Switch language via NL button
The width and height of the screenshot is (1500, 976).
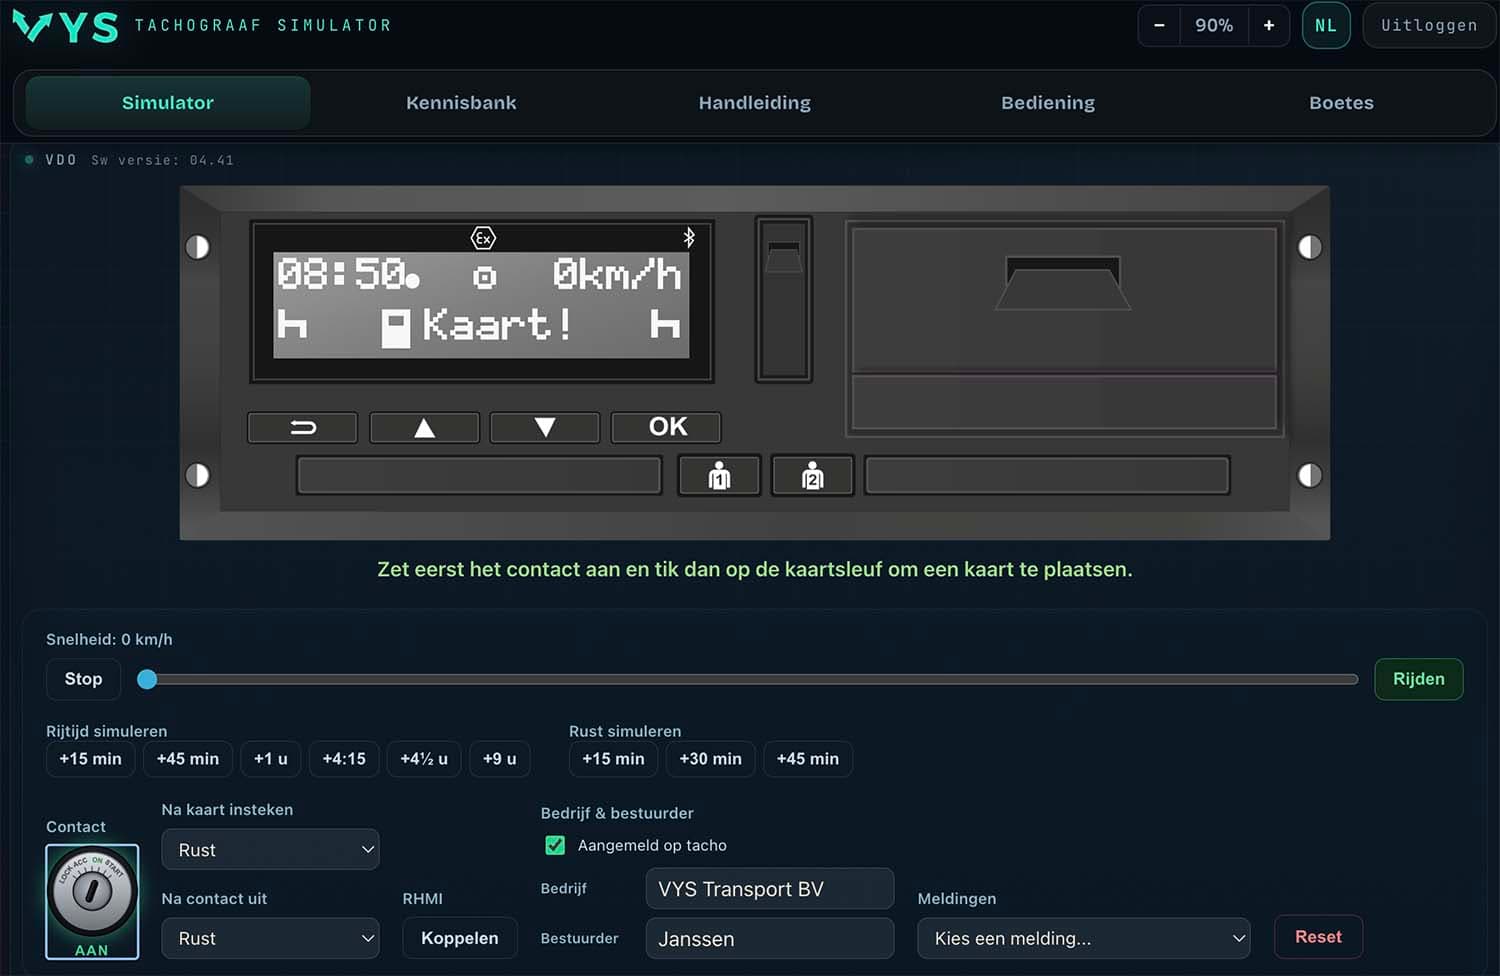click(1326, 25)
